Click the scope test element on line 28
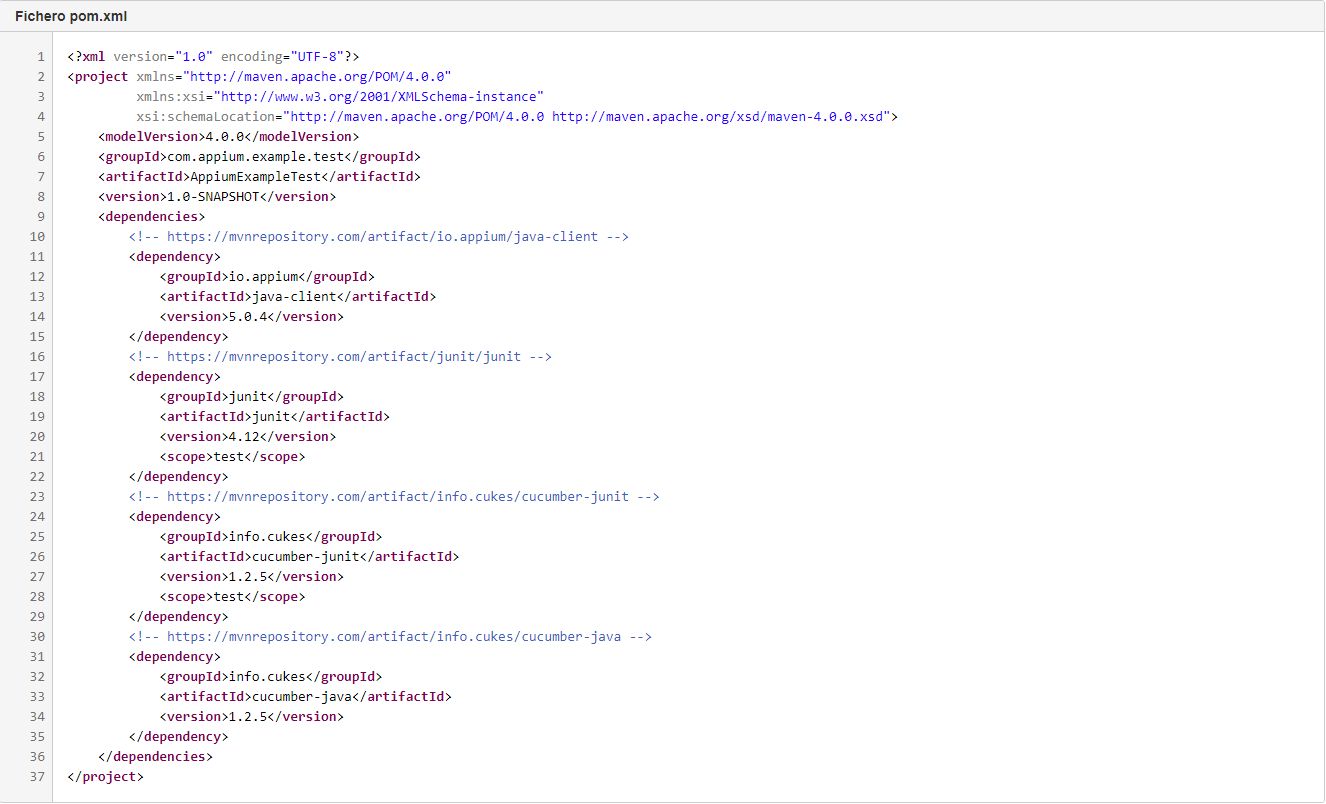The height and width of the screenshot is (804, 1326). click(232, 596)
